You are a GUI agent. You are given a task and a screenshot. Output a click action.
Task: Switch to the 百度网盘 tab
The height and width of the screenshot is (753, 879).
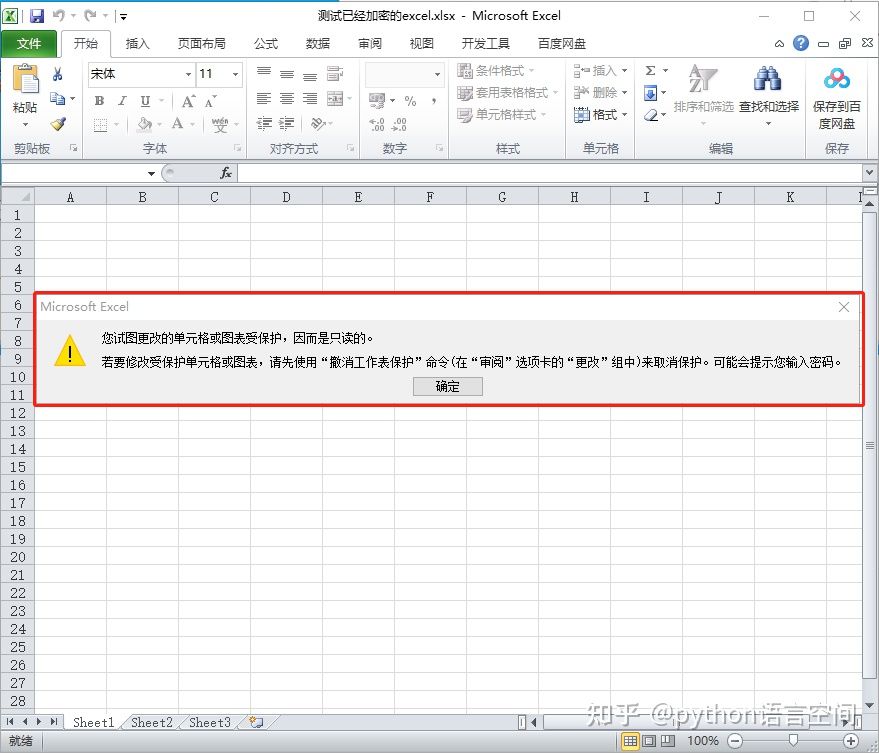[562, 44]
